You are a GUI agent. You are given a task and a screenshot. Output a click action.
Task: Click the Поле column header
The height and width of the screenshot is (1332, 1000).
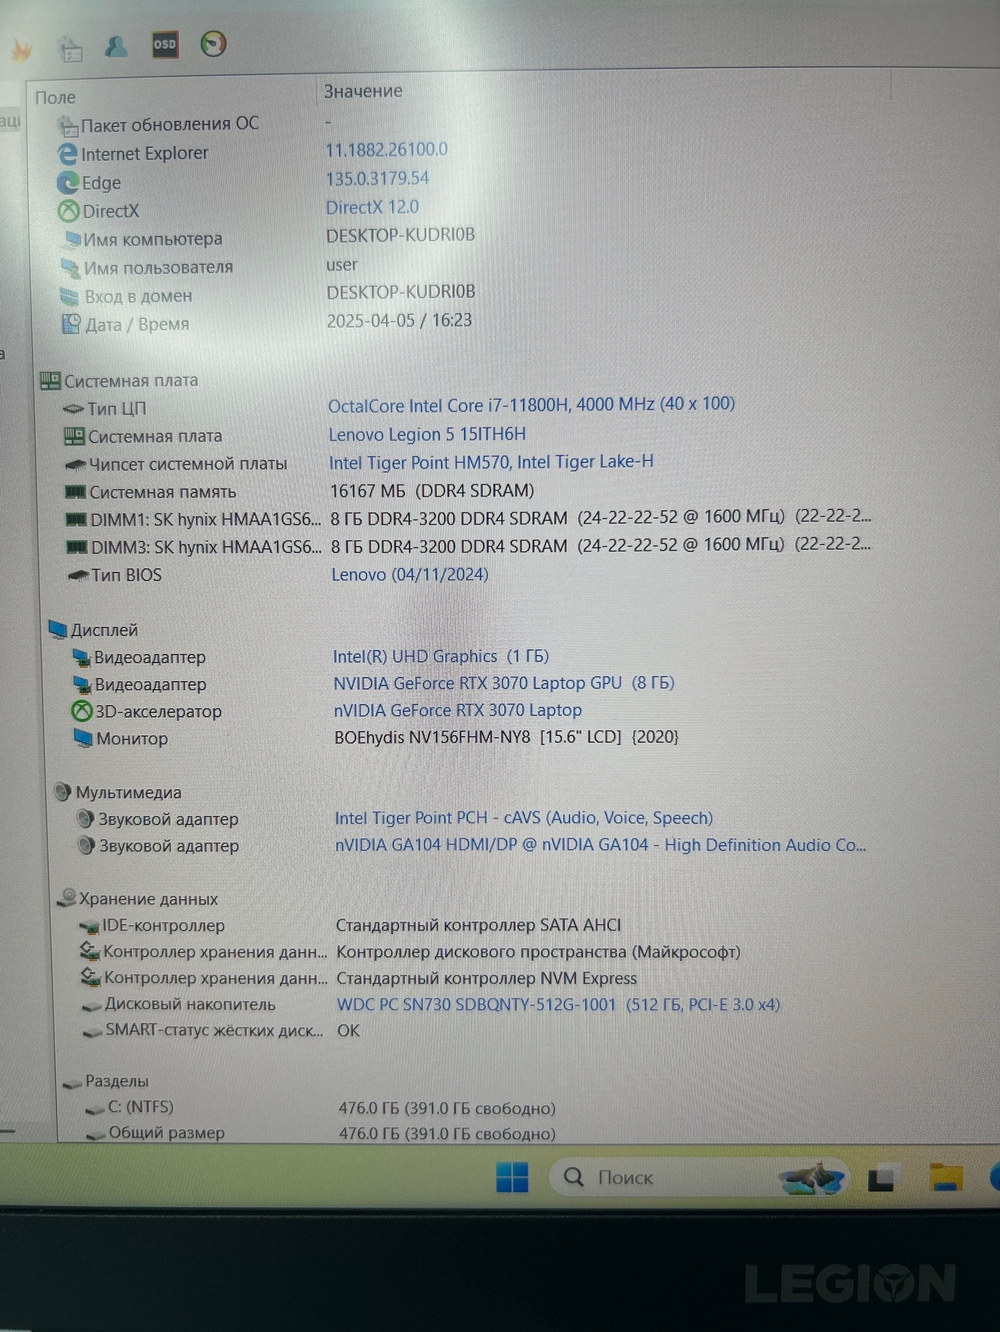tap(55, 97)
